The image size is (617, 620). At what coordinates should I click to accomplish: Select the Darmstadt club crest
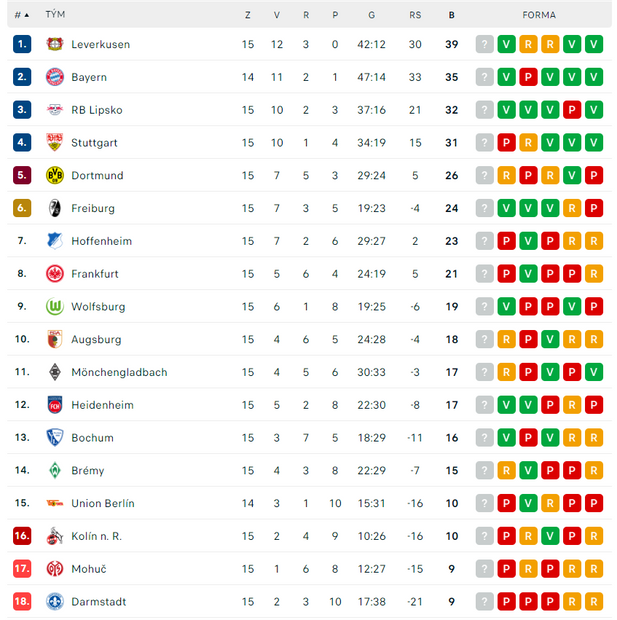pos(55,602)
